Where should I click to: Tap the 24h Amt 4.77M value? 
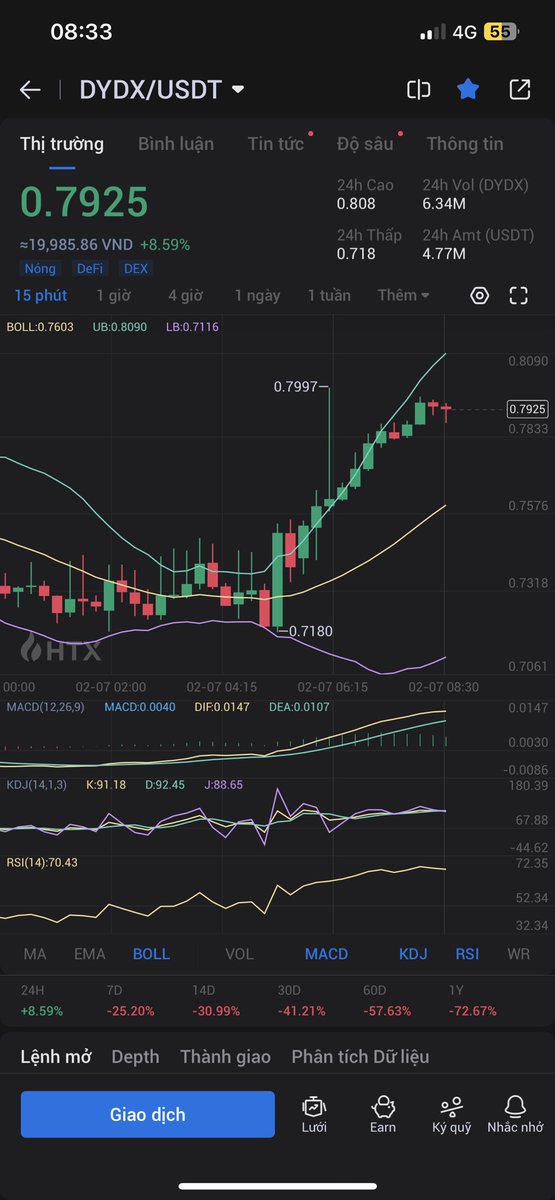444,254
